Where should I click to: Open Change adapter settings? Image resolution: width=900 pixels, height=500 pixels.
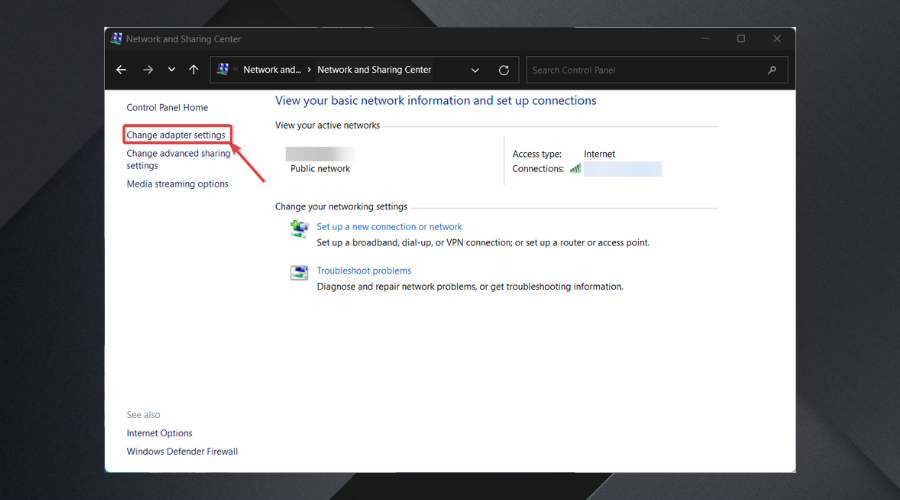click(x=176, y=134)
